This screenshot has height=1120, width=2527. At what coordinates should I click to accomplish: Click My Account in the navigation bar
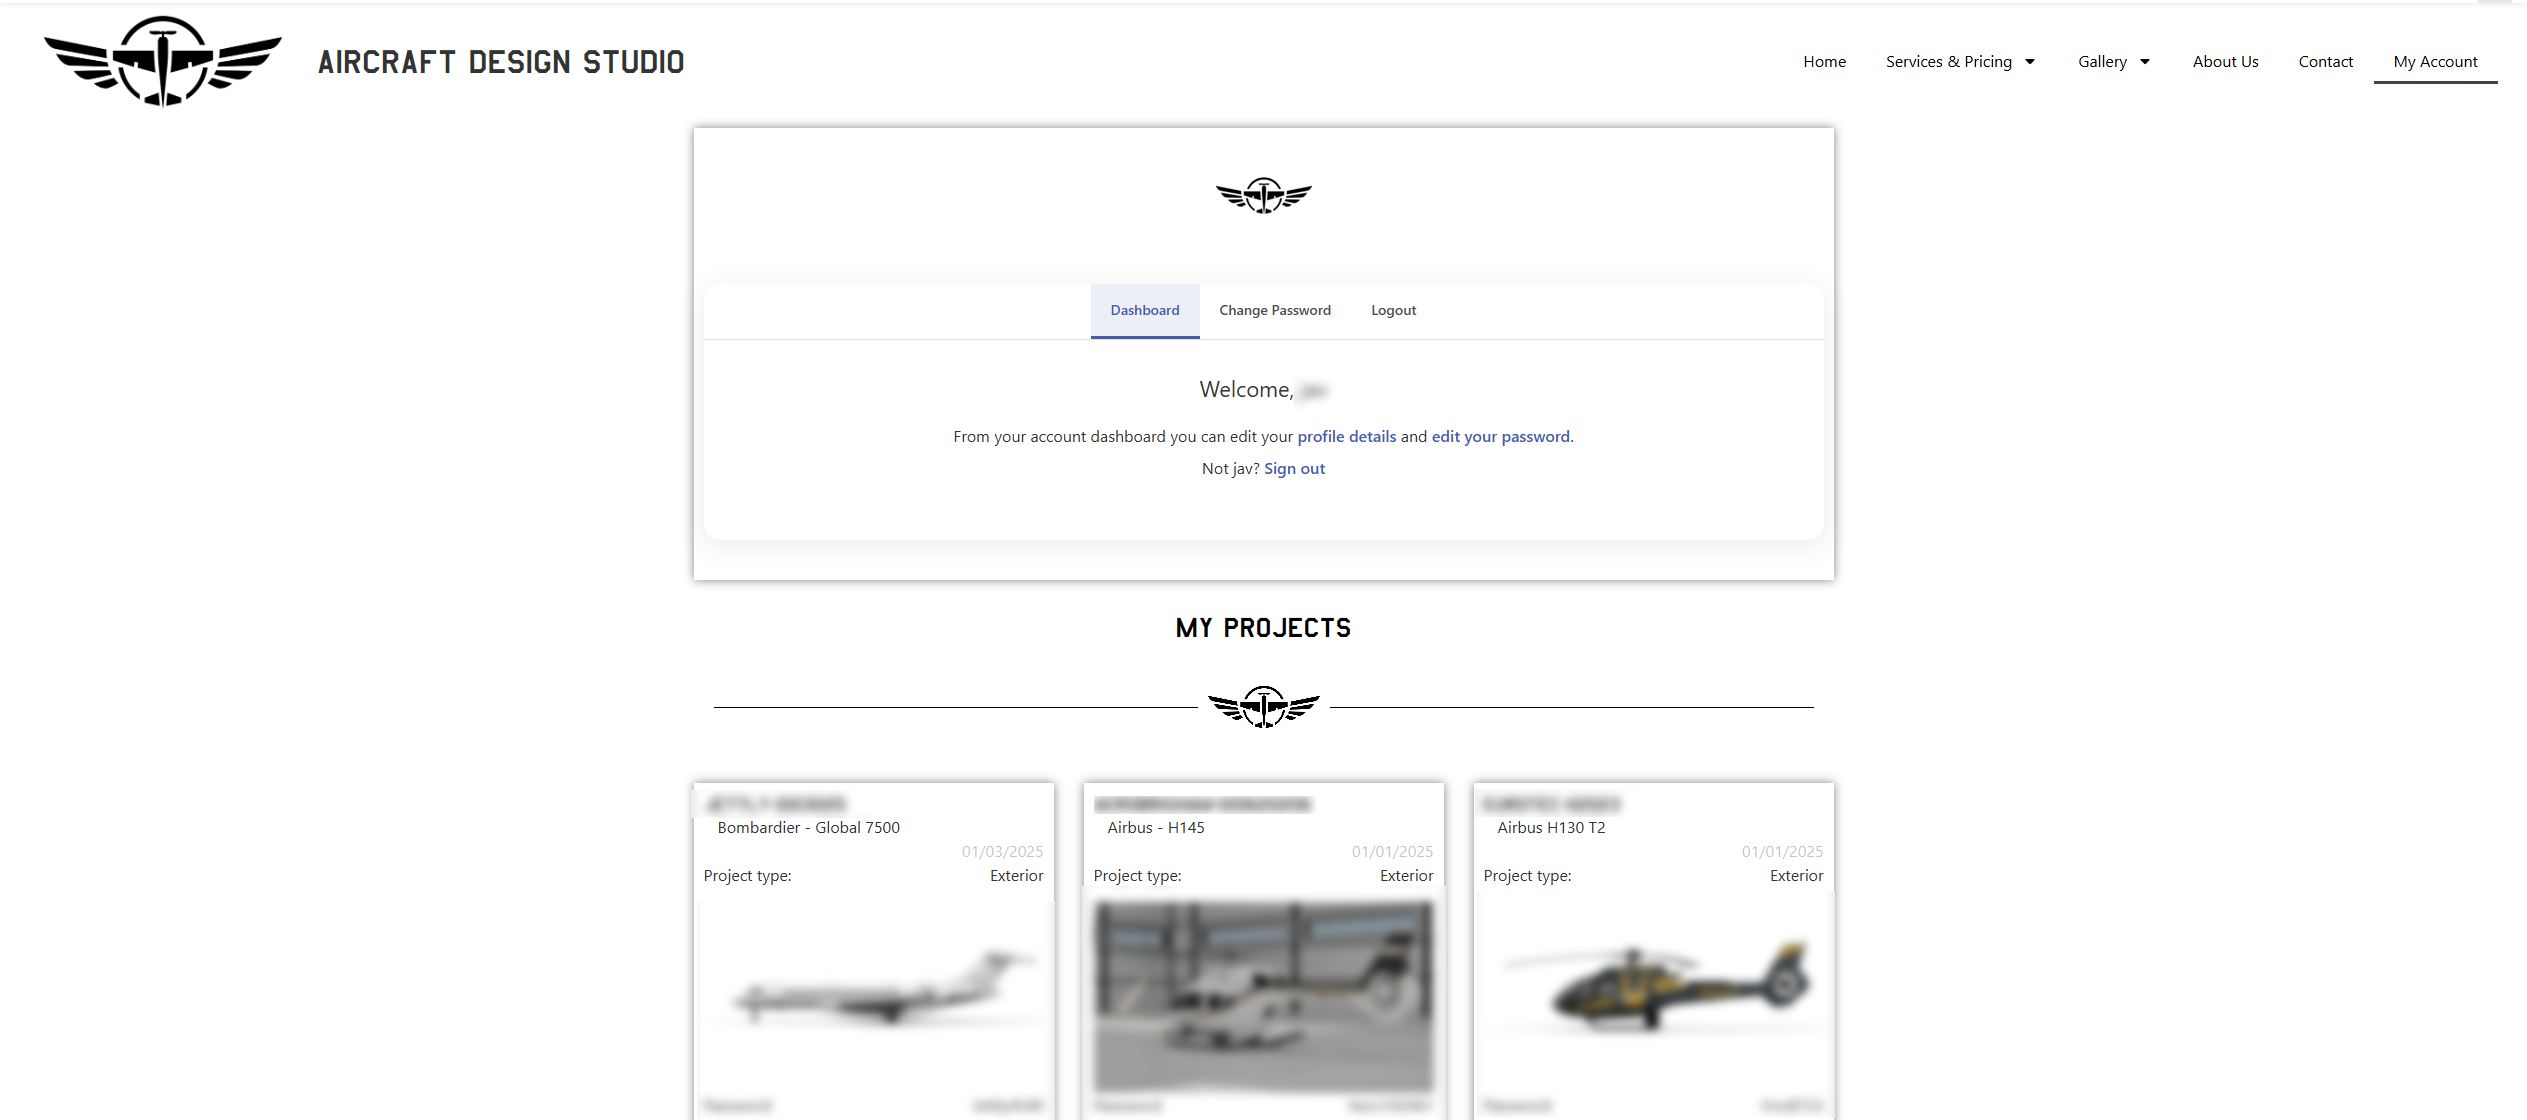[2435, 61]
